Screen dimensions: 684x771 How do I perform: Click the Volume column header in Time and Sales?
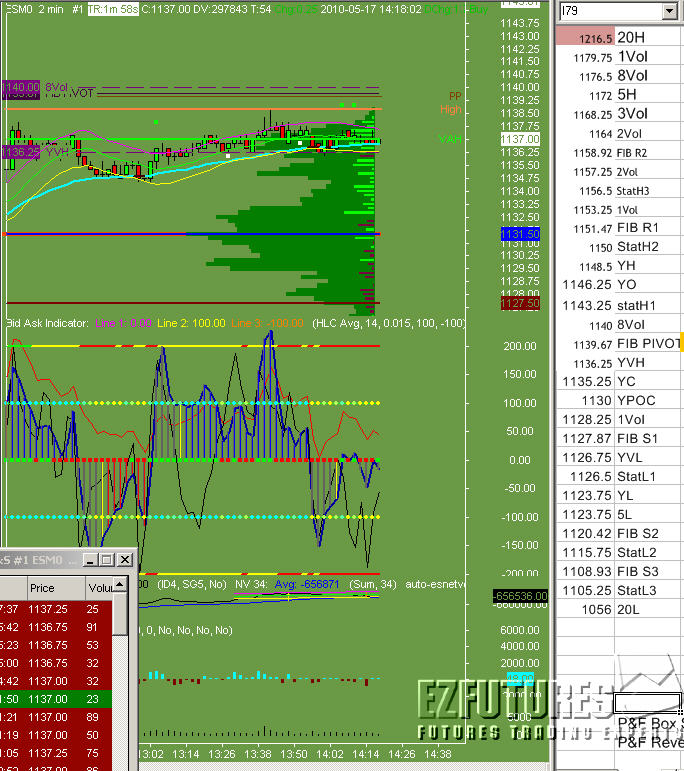pos(99,588)
